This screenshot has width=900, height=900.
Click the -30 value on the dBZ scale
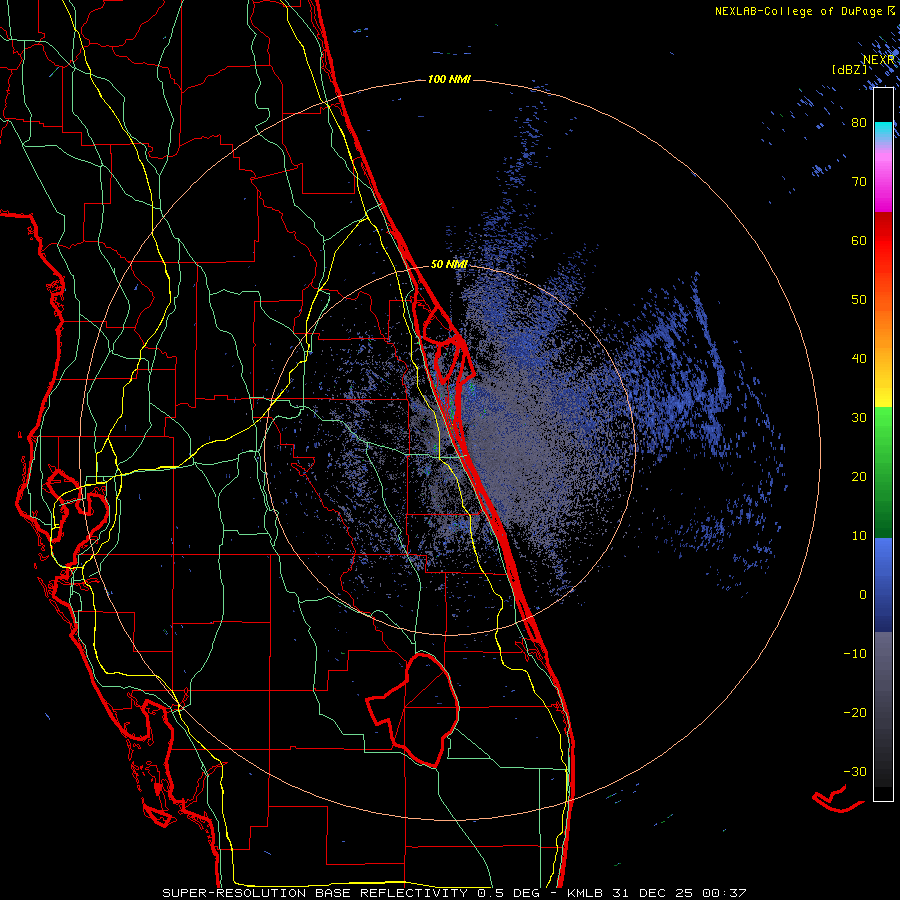[855, 771]
